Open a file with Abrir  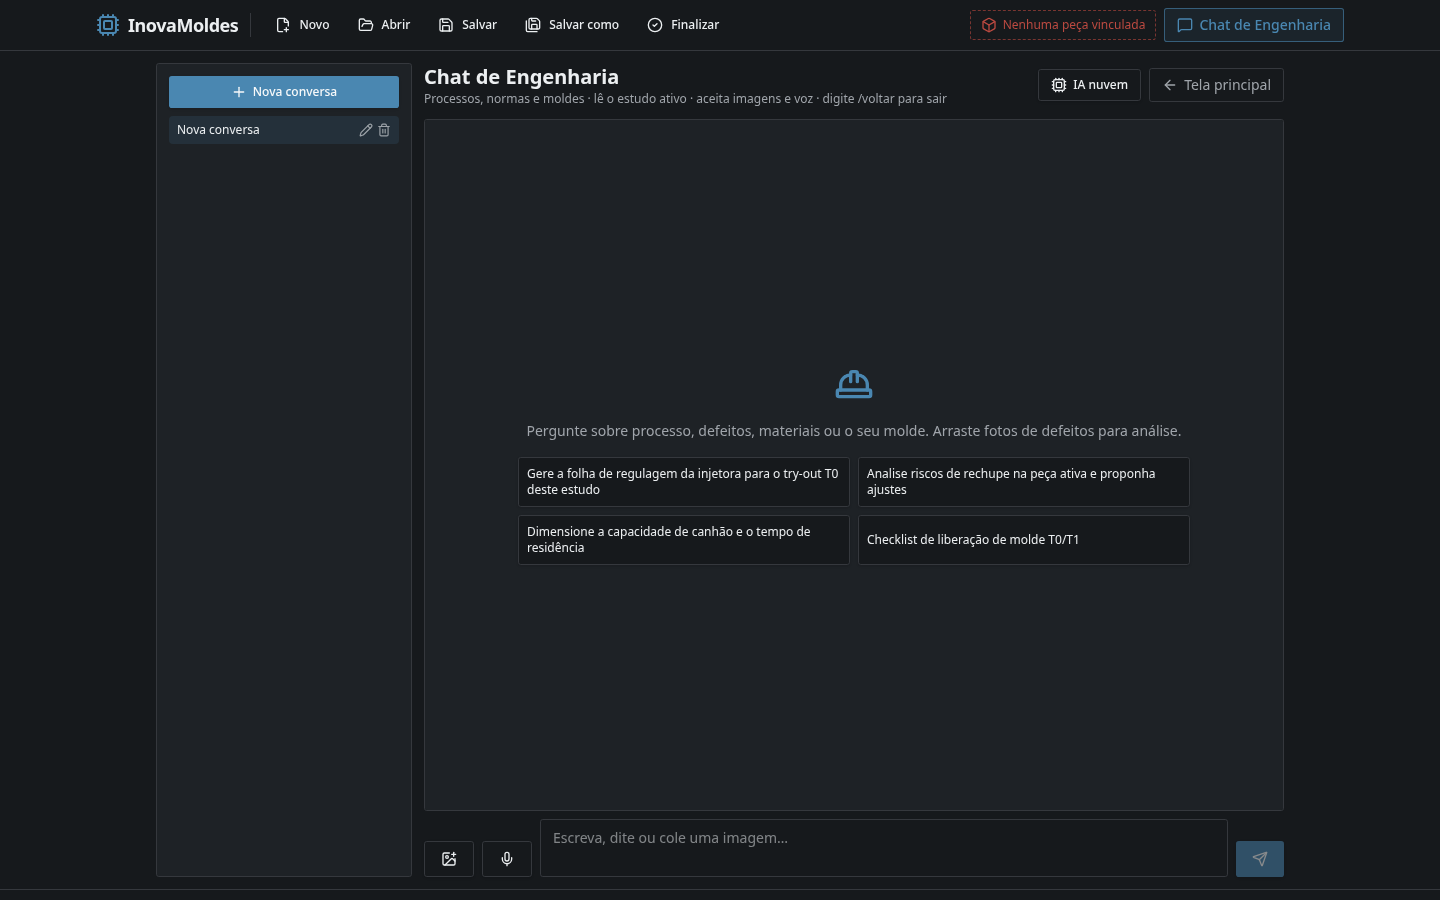coord(384,25)
